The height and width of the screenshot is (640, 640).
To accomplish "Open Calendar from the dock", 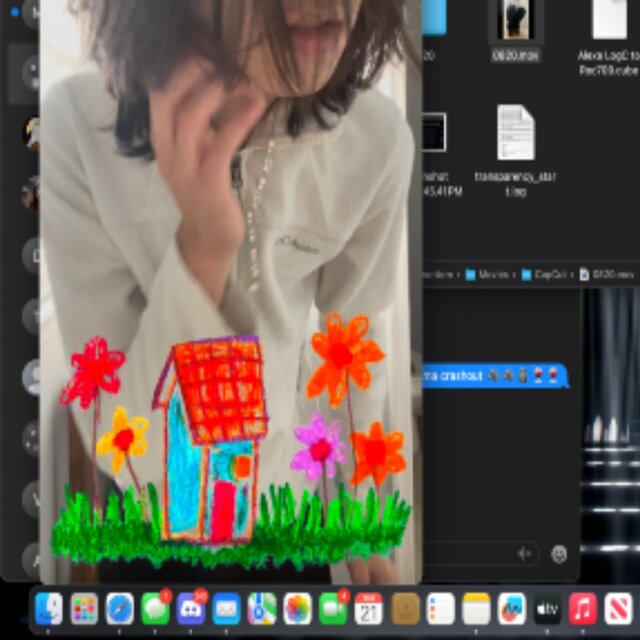I will click(369, 608).
